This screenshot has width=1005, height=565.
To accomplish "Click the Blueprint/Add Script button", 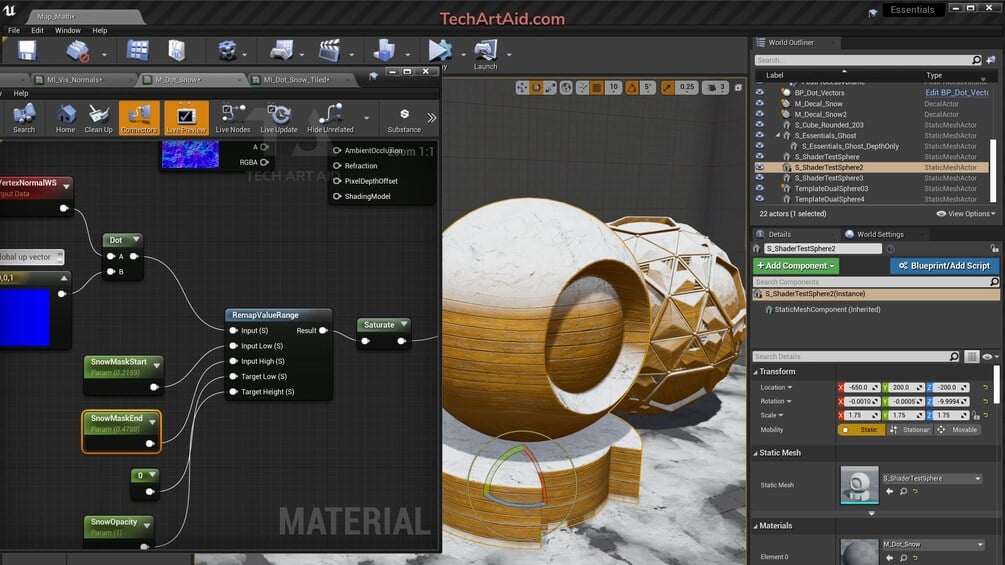I will click(x=945, y=266).
